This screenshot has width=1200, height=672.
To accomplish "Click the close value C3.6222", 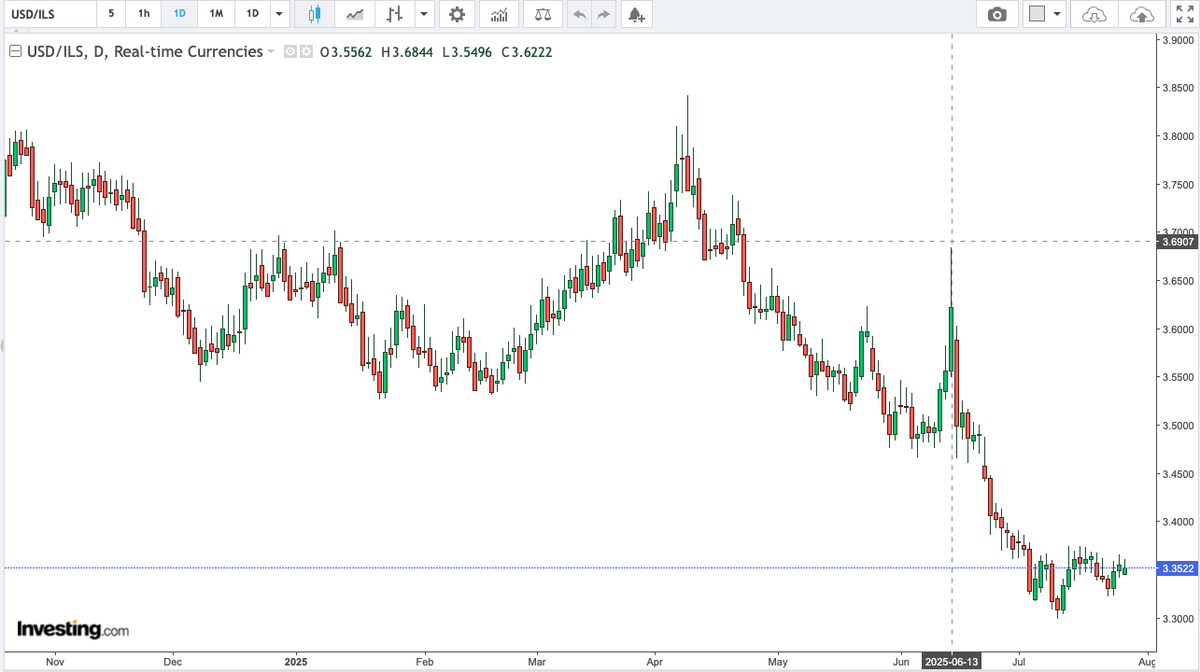I will (x=525, y=51).
